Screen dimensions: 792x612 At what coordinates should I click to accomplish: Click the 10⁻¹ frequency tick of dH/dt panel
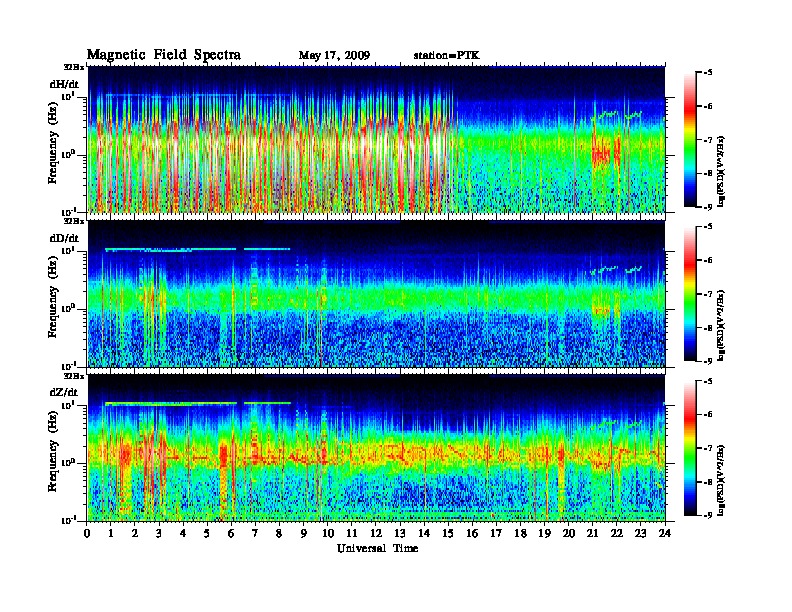click(68, 211)
